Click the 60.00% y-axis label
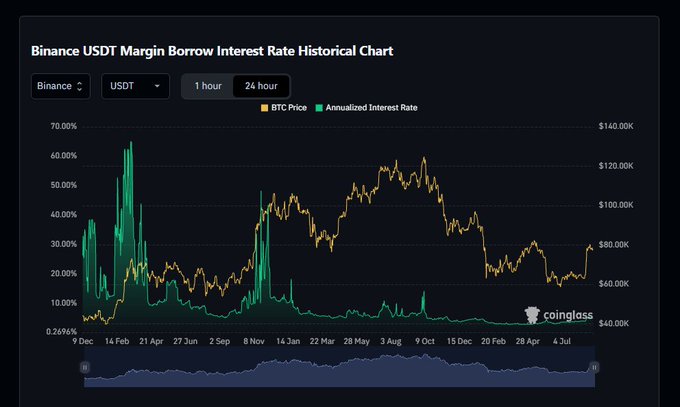 pyautogui.click(x=63, y=156)
